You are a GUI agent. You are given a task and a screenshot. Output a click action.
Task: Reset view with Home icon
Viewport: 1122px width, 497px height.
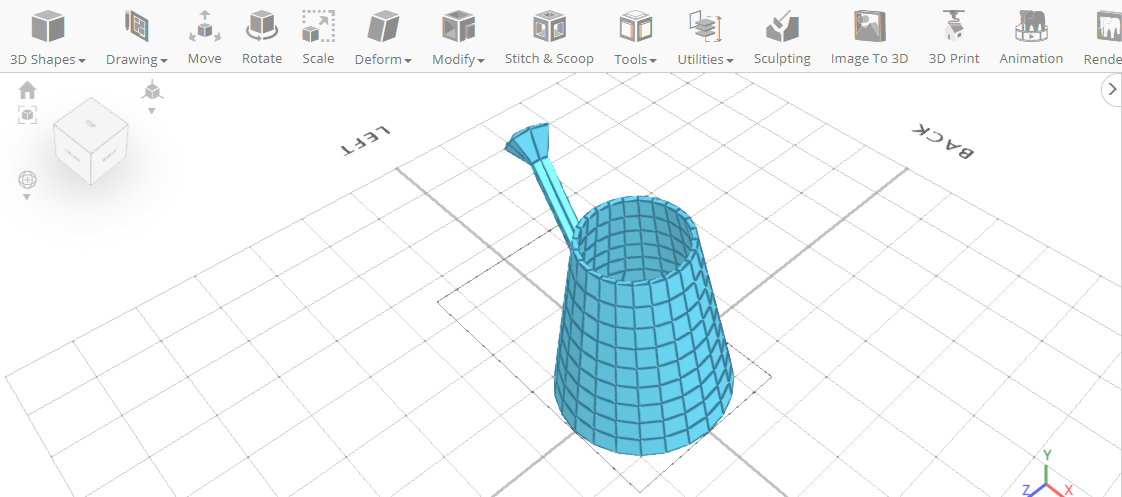click(x=27, y=90)
